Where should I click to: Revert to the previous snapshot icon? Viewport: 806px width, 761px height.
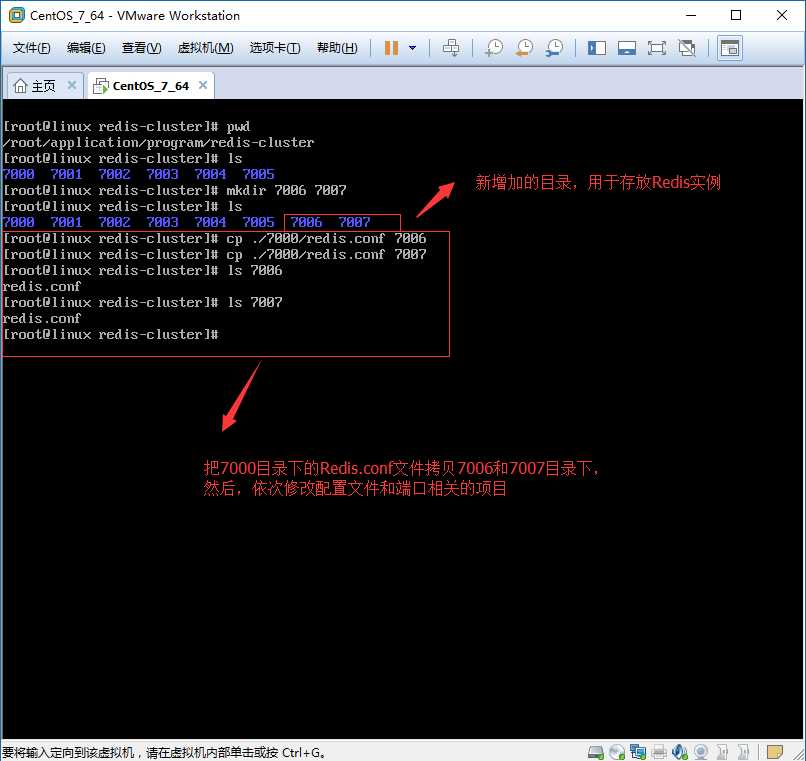(x=524, y=48)
